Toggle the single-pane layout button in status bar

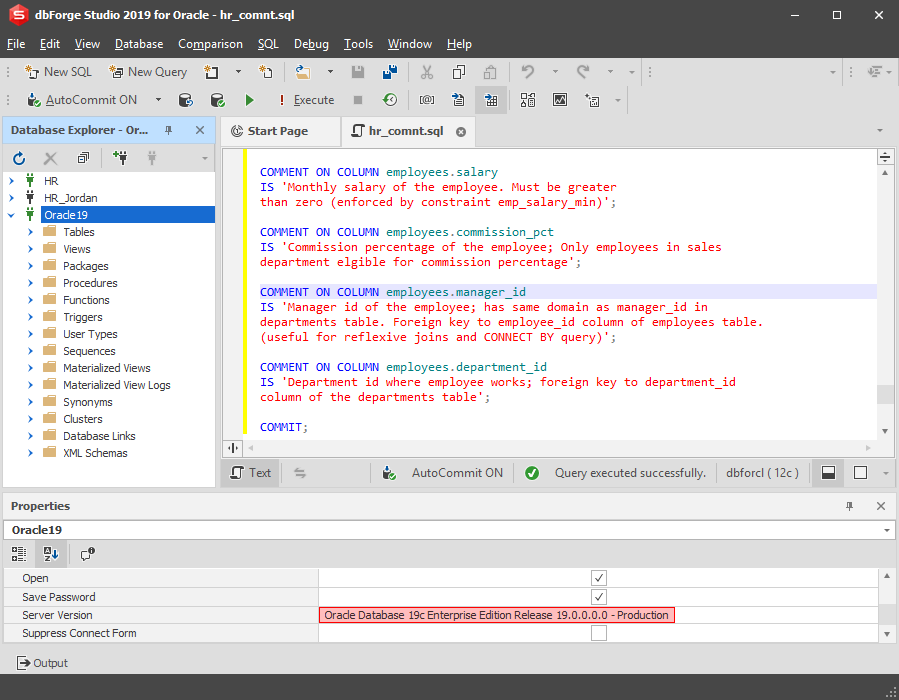coord(860,473)
